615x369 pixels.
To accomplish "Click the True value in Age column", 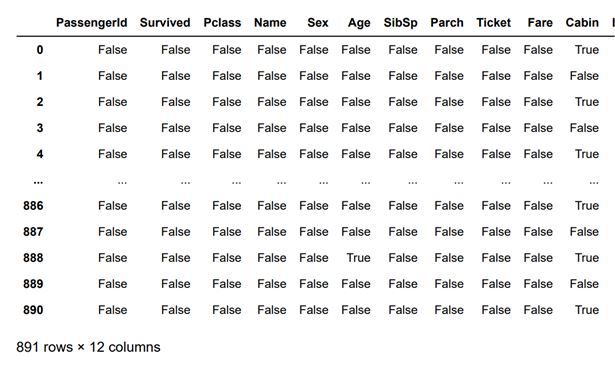I will coord(358,258).
